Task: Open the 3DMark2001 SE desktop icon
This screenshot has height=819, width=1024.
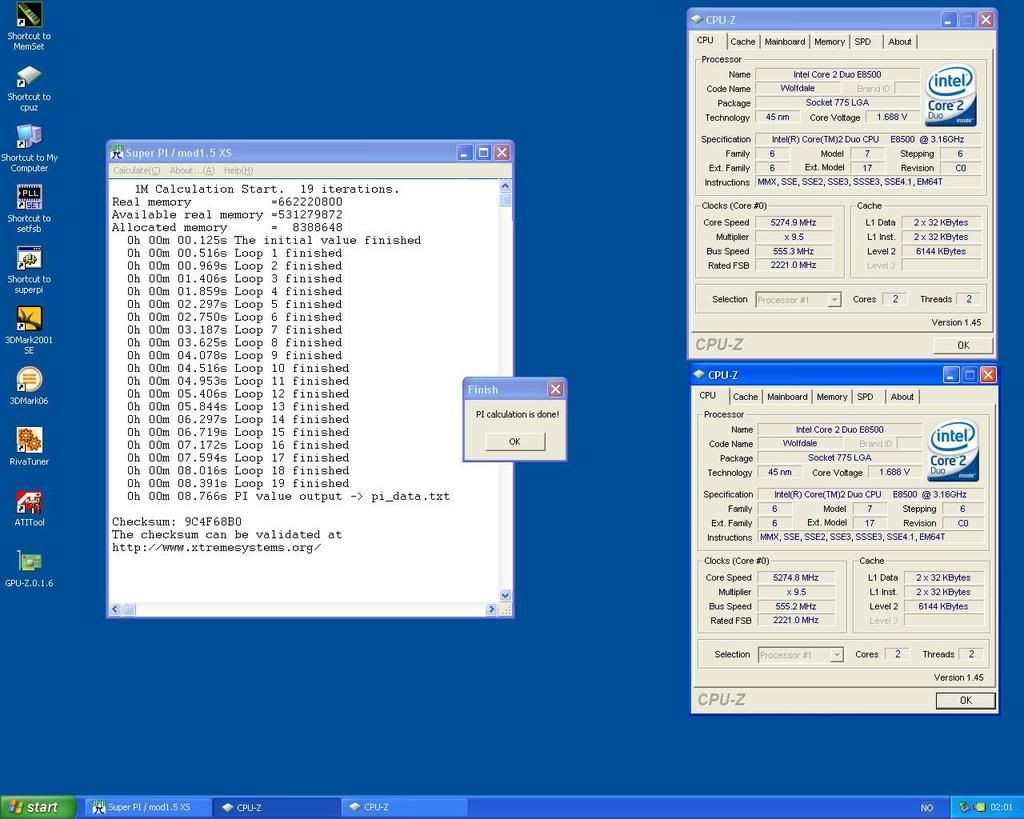Action: (29, 330)
